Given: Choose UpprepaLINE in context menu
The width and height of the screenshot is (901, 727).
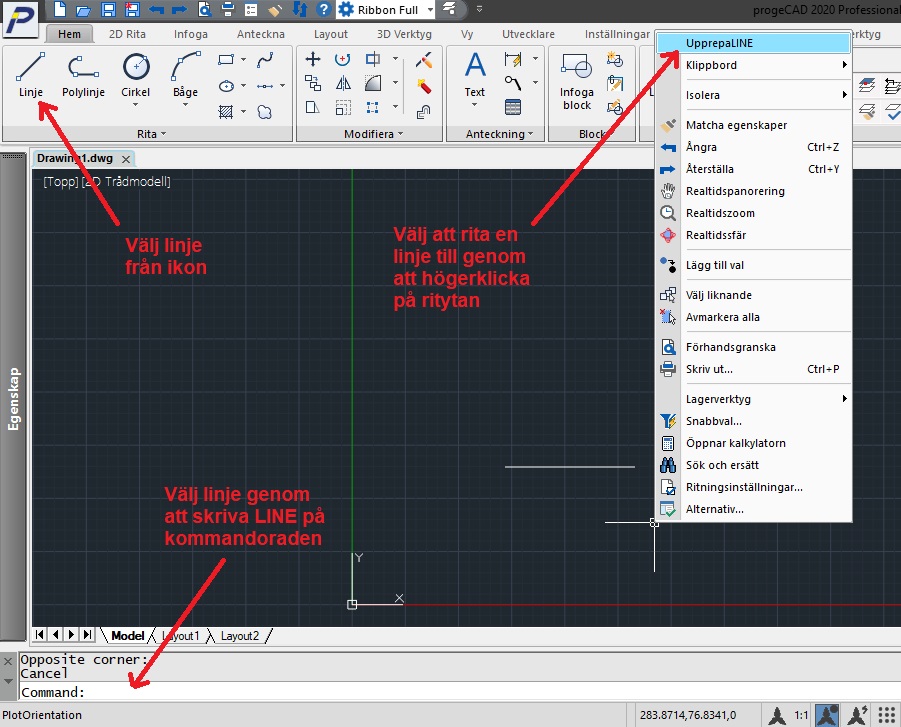Looking at the screenshot, I should (753, 43).
